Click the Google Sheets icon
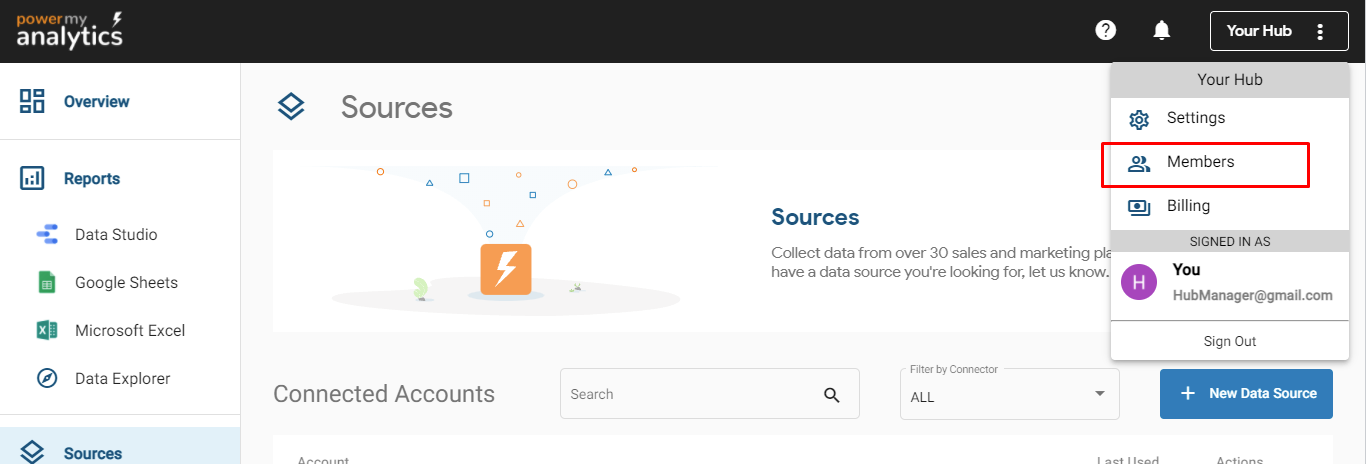This screenshot has height=464, width=1366. (x=47, y=283)
